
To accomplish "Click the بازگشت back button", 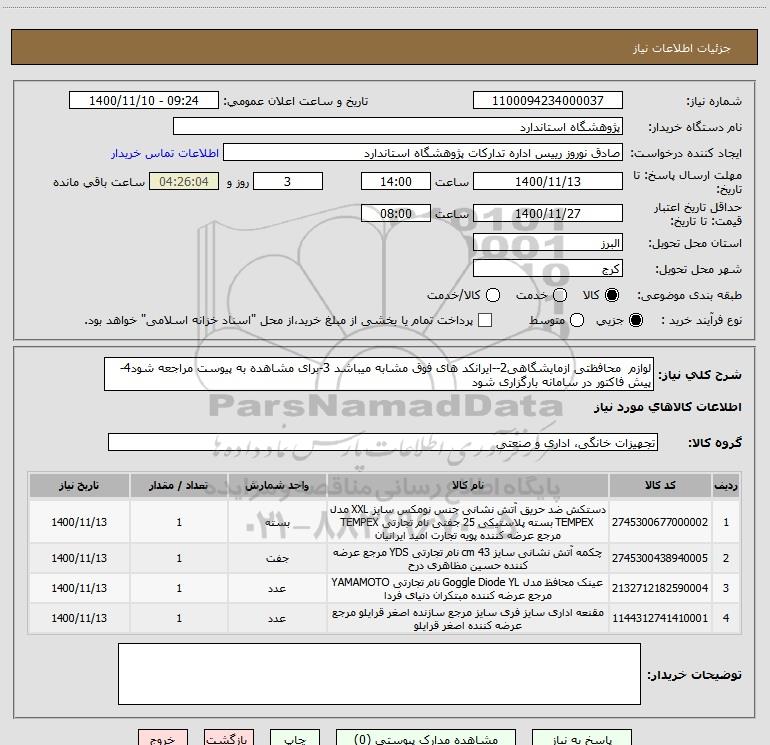I will tap(229, 738).
